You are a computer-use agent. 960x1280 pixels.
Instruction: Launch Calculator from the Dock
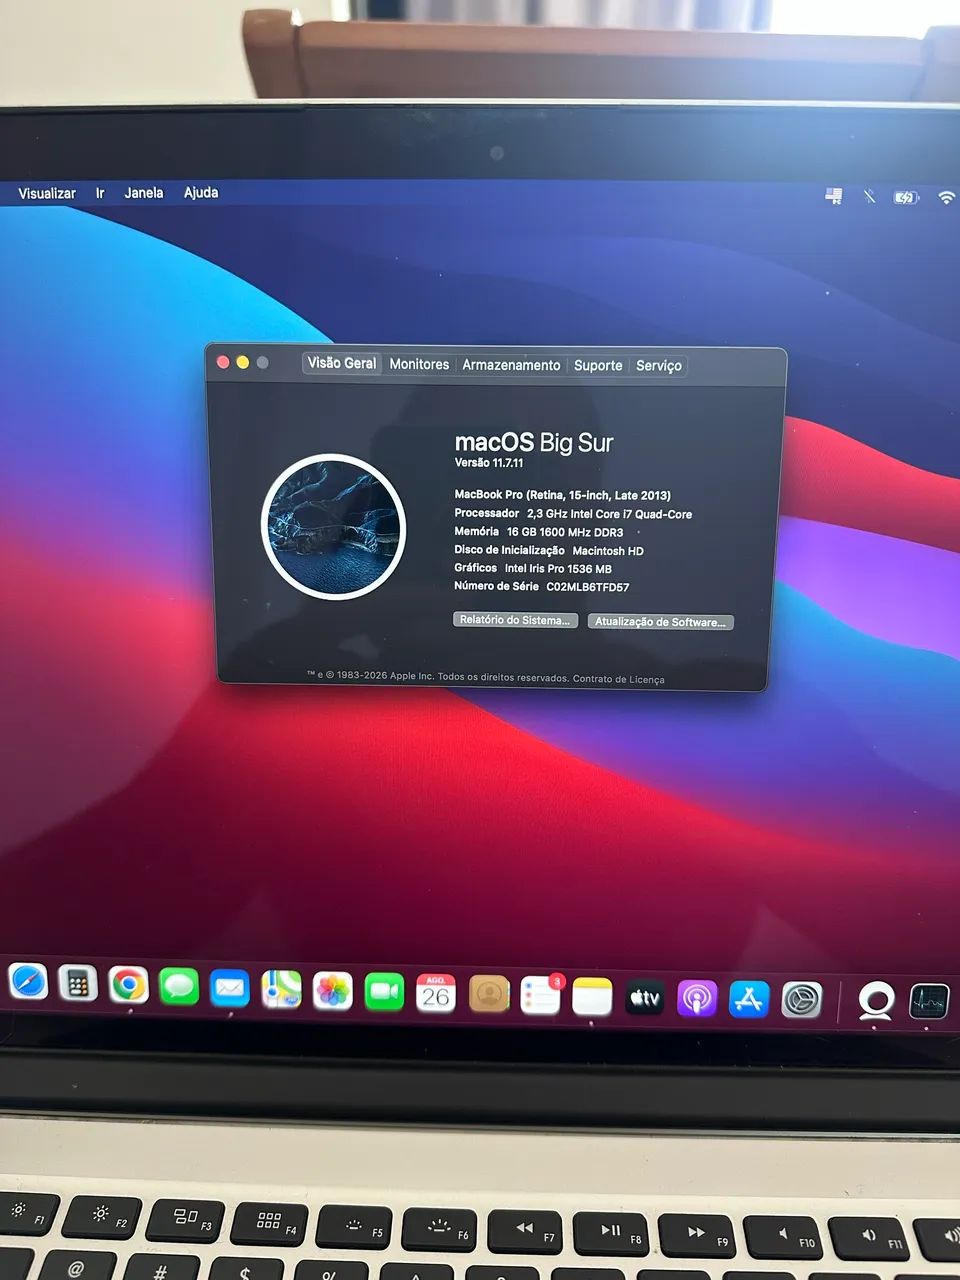coord(78,984)
